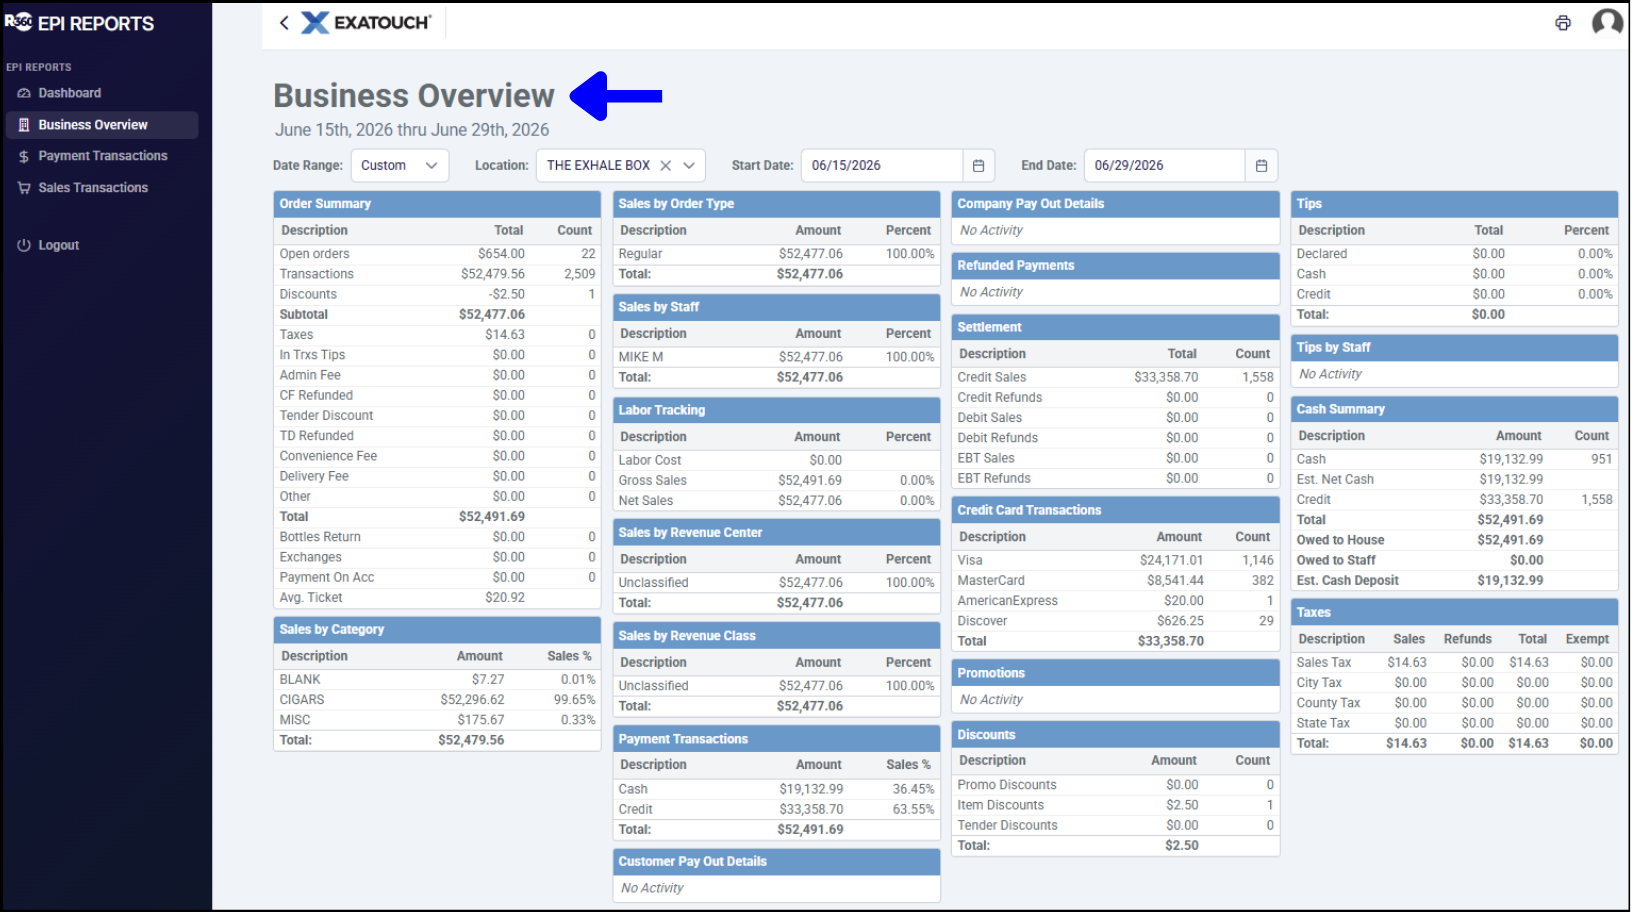Click Owed to House row
Image resolution: width=1634 pixels, height=915 pixels.
pyautogui.click(x=1454, y=540)
